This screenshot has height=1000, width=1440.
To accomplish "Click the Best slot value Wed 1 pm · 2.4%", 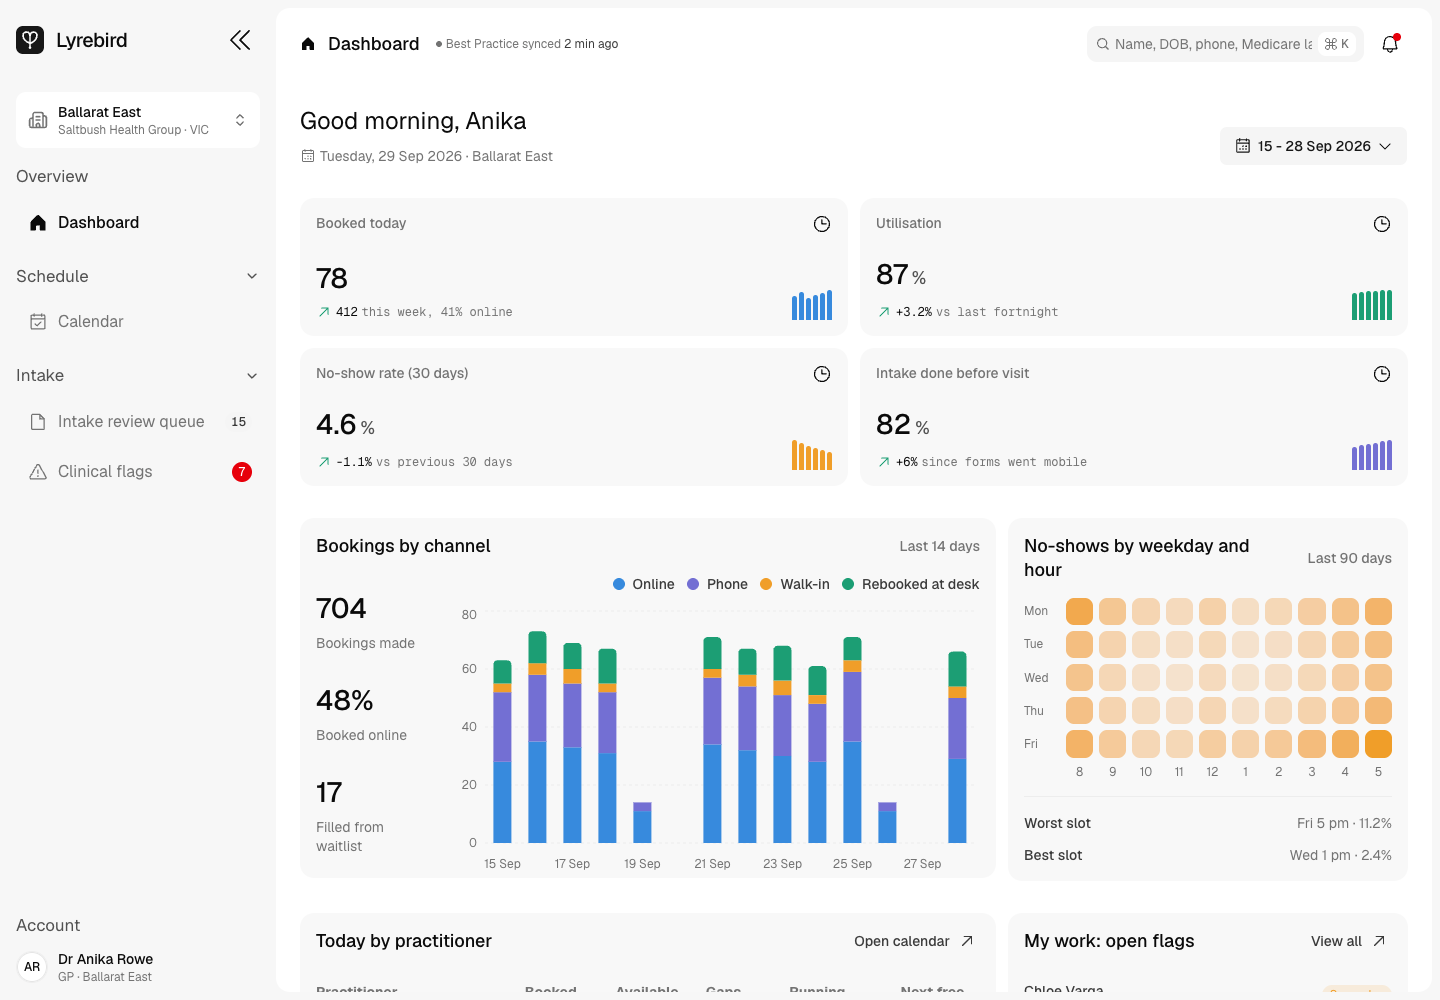I will coord(1340,855).
